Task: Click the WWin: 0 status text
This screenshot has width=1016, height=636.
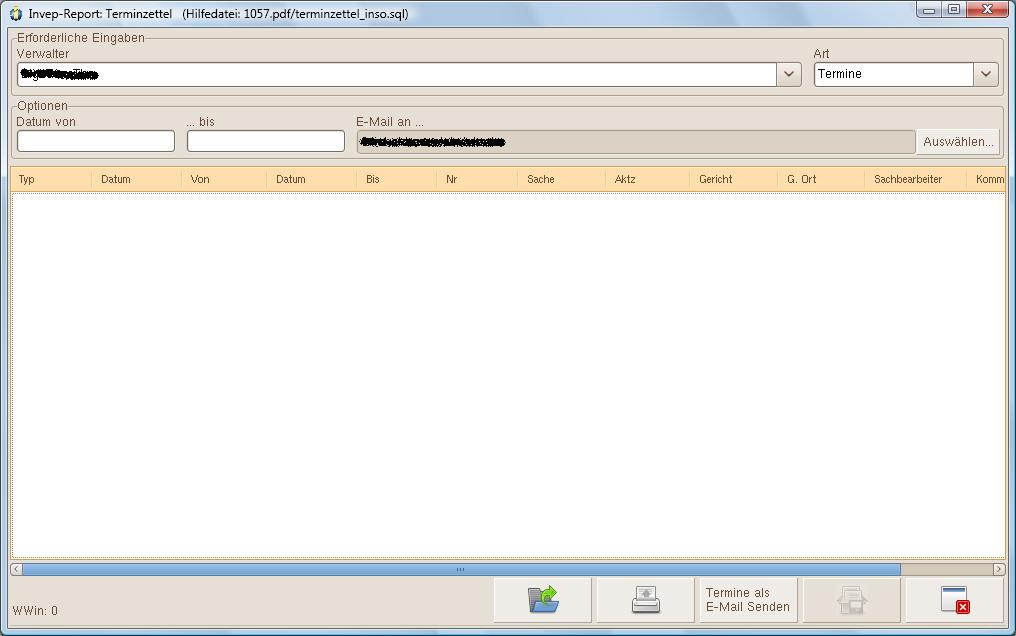Action: click(35, 611)
